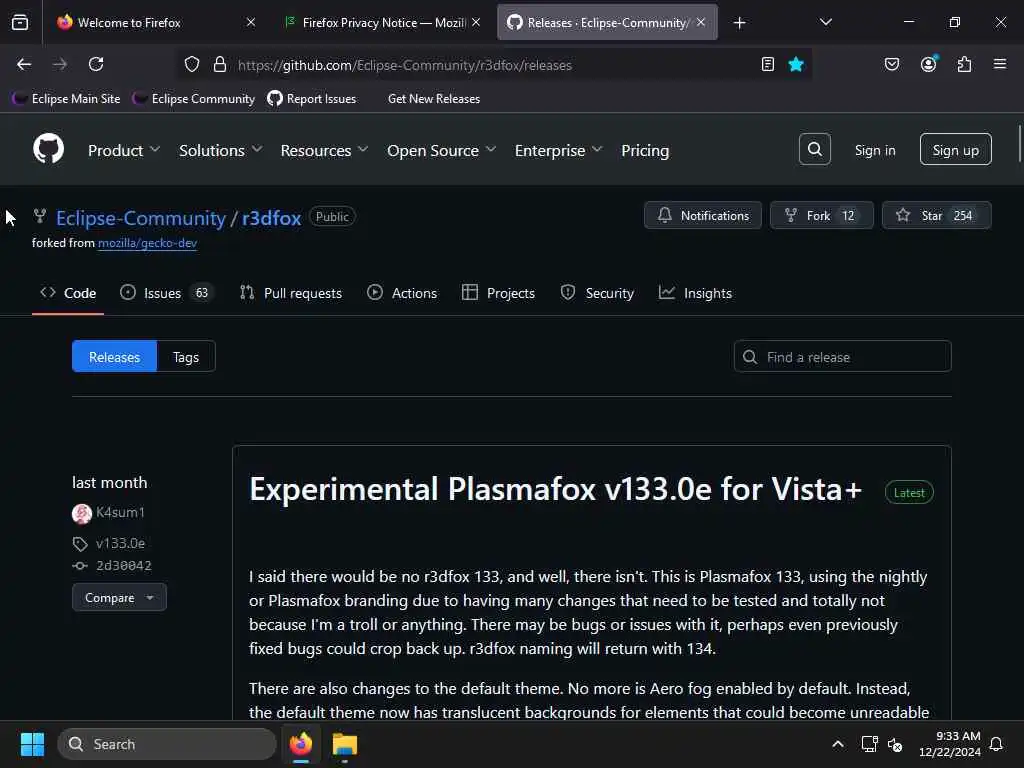Show site security info padlock
The height and width of the screenshot is (768, 1024).
click(x=220, y=65)
